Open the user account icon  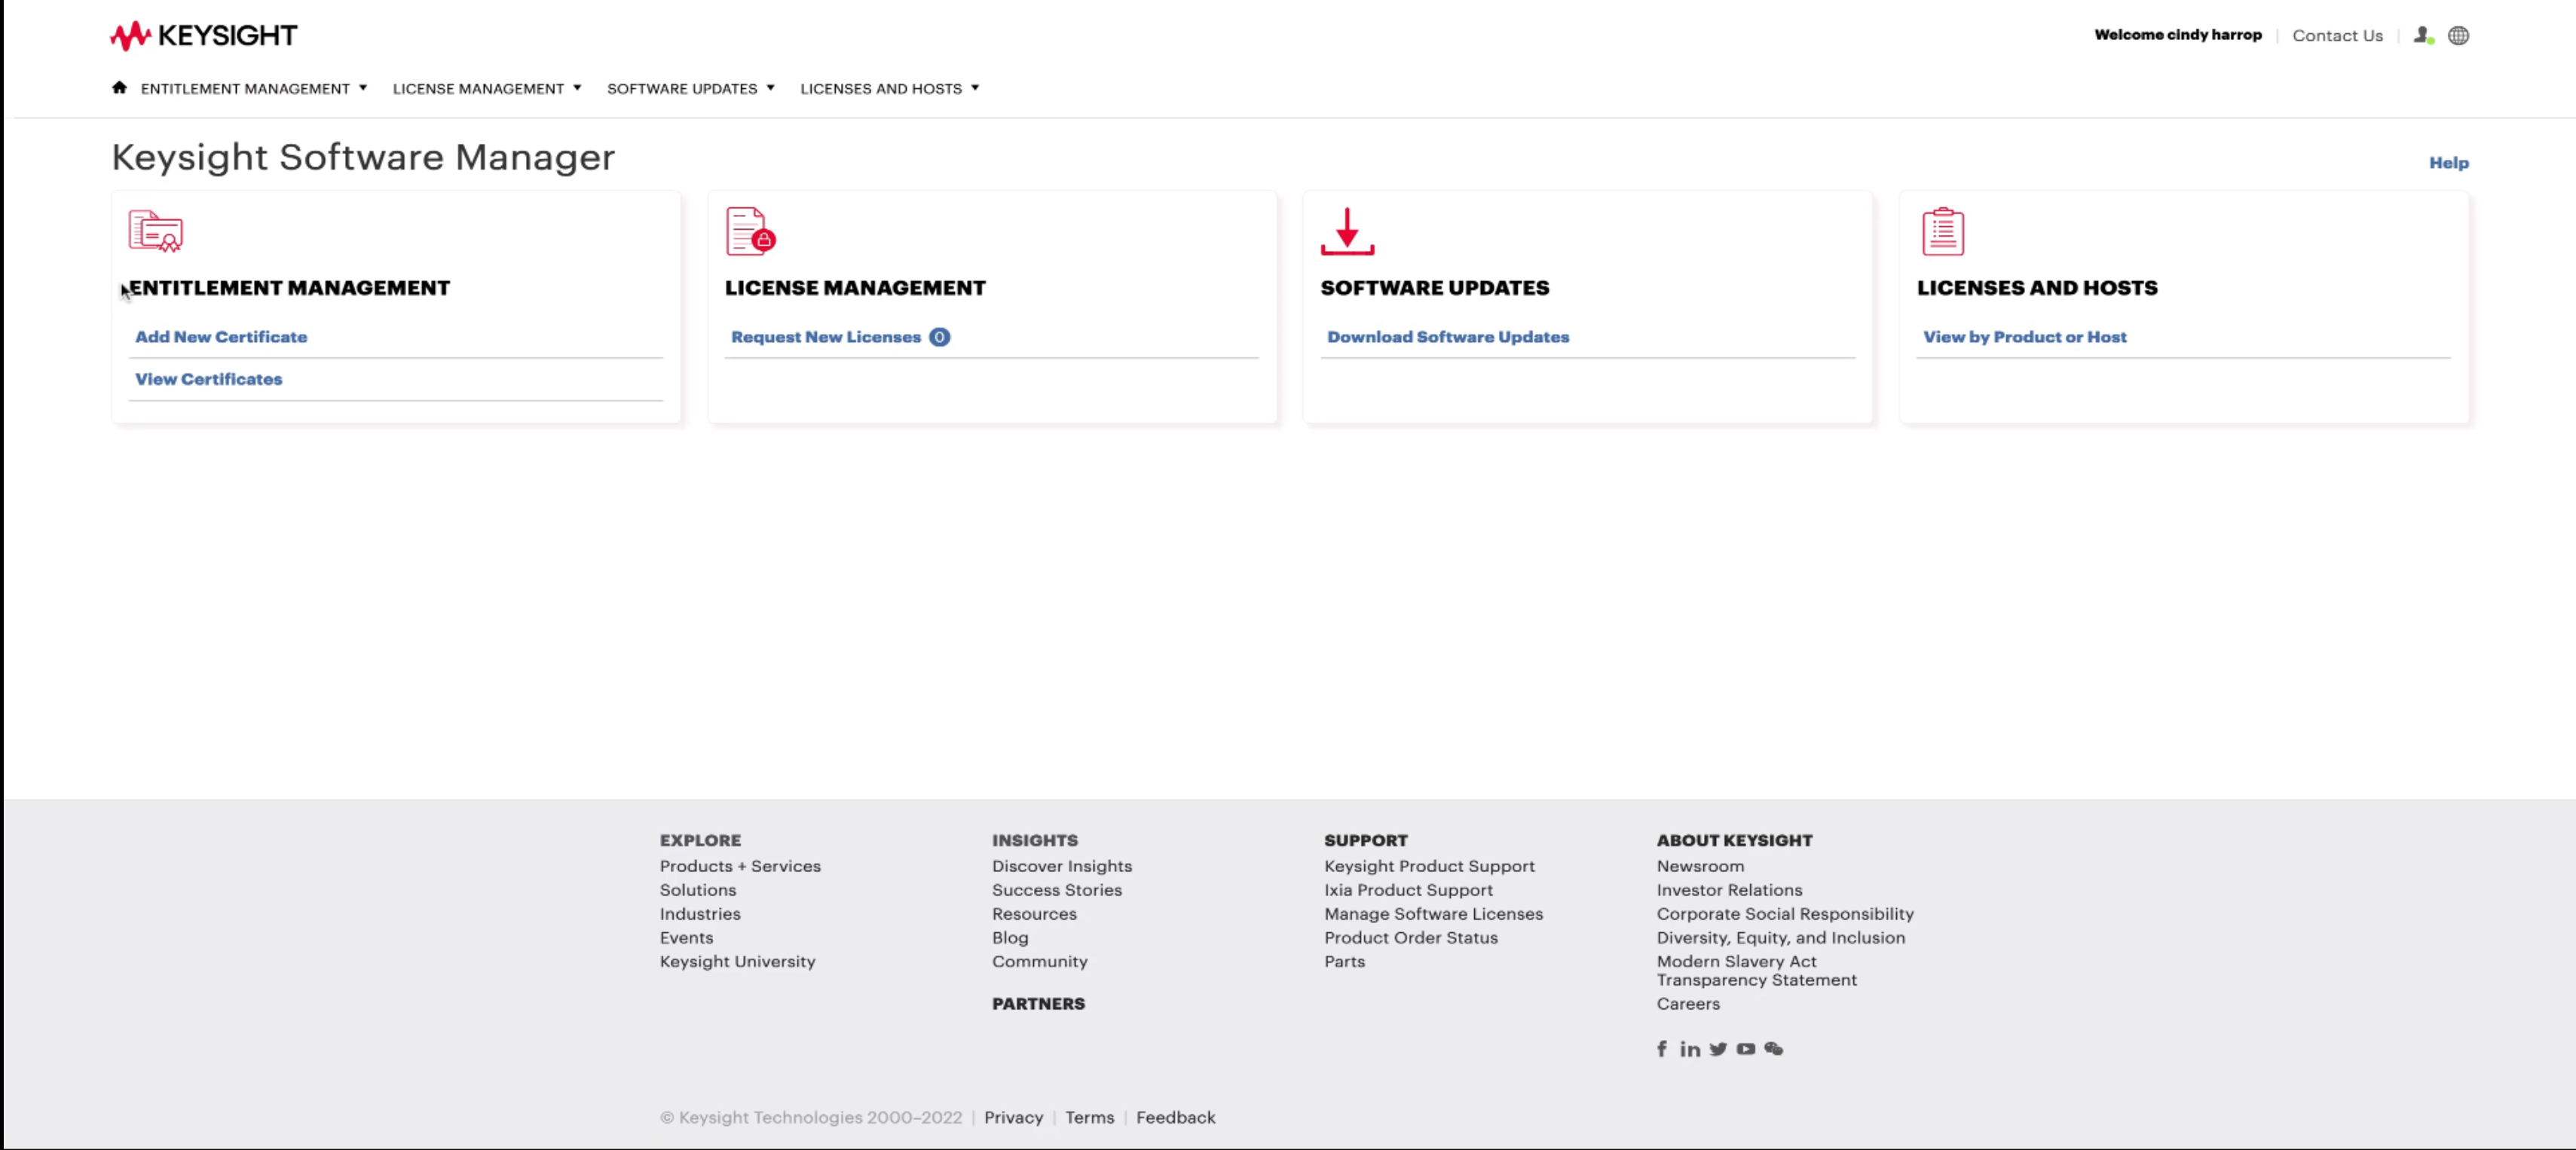(2423, 35)
